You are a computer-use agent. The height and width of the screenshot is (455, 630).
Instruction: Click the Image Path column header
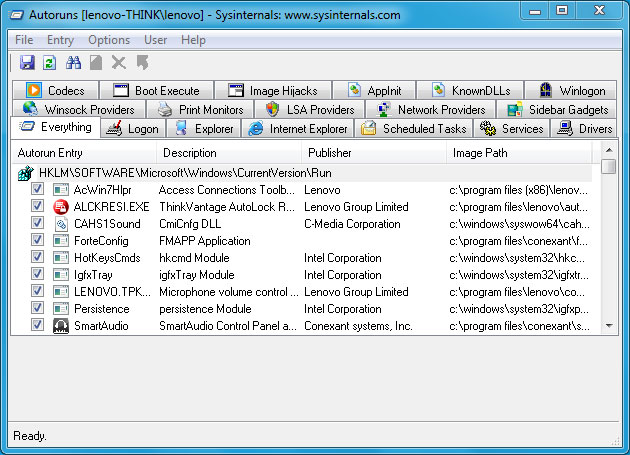pyautogui.click(x=480, y=153)
